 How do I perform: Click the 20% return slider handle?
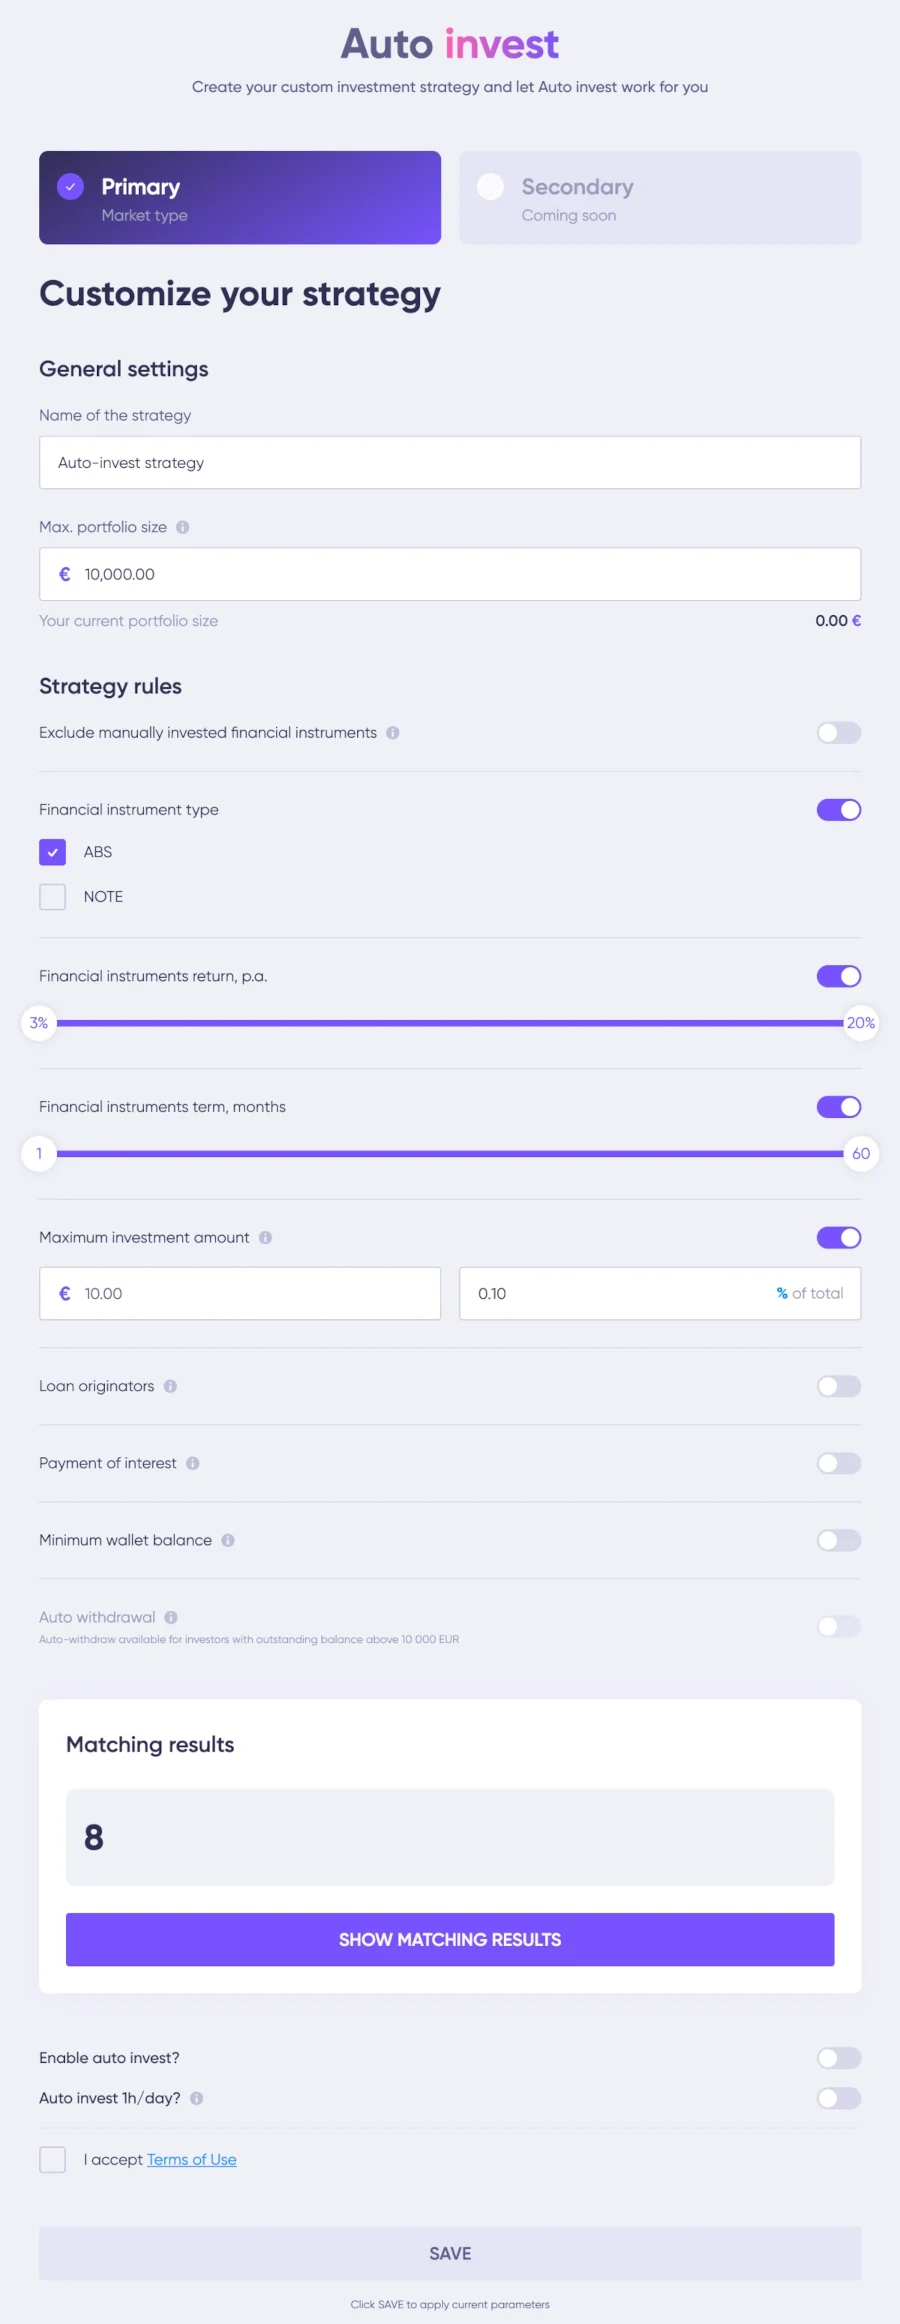click(x=860, y=1023)
